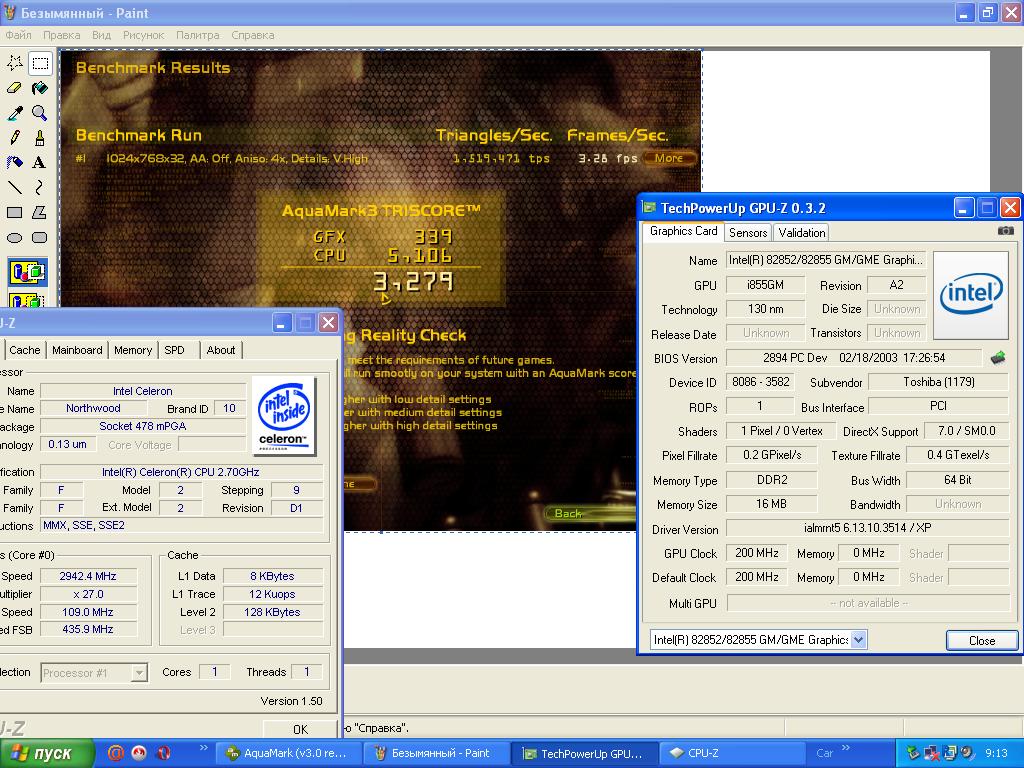1024x768 pixels.
Task: Click the Intel logo in GPU-Z
Action: 971,295
